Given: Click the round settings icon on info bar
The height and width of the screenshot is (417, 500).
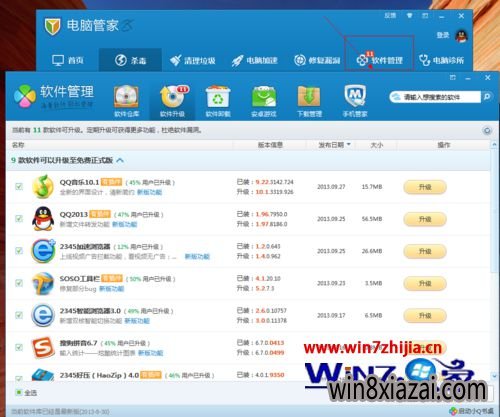Looking at the screenshot, I should click(487, 130).
